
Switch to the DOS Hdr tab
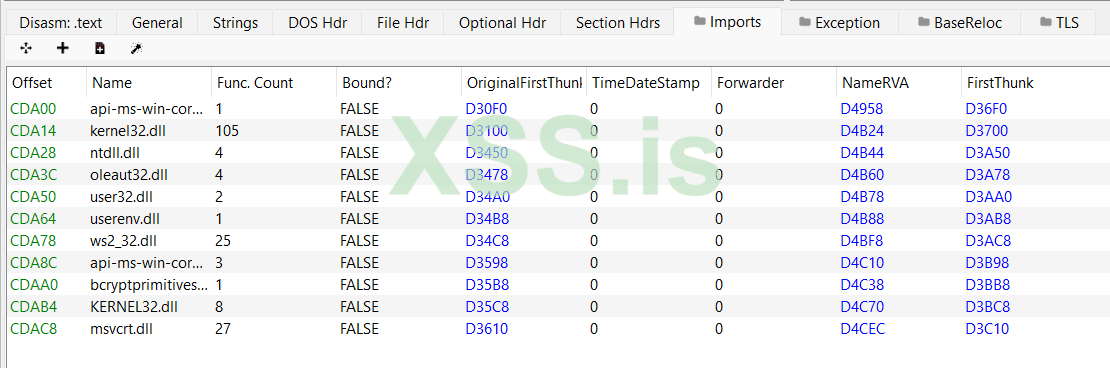(x=317, y=23)
